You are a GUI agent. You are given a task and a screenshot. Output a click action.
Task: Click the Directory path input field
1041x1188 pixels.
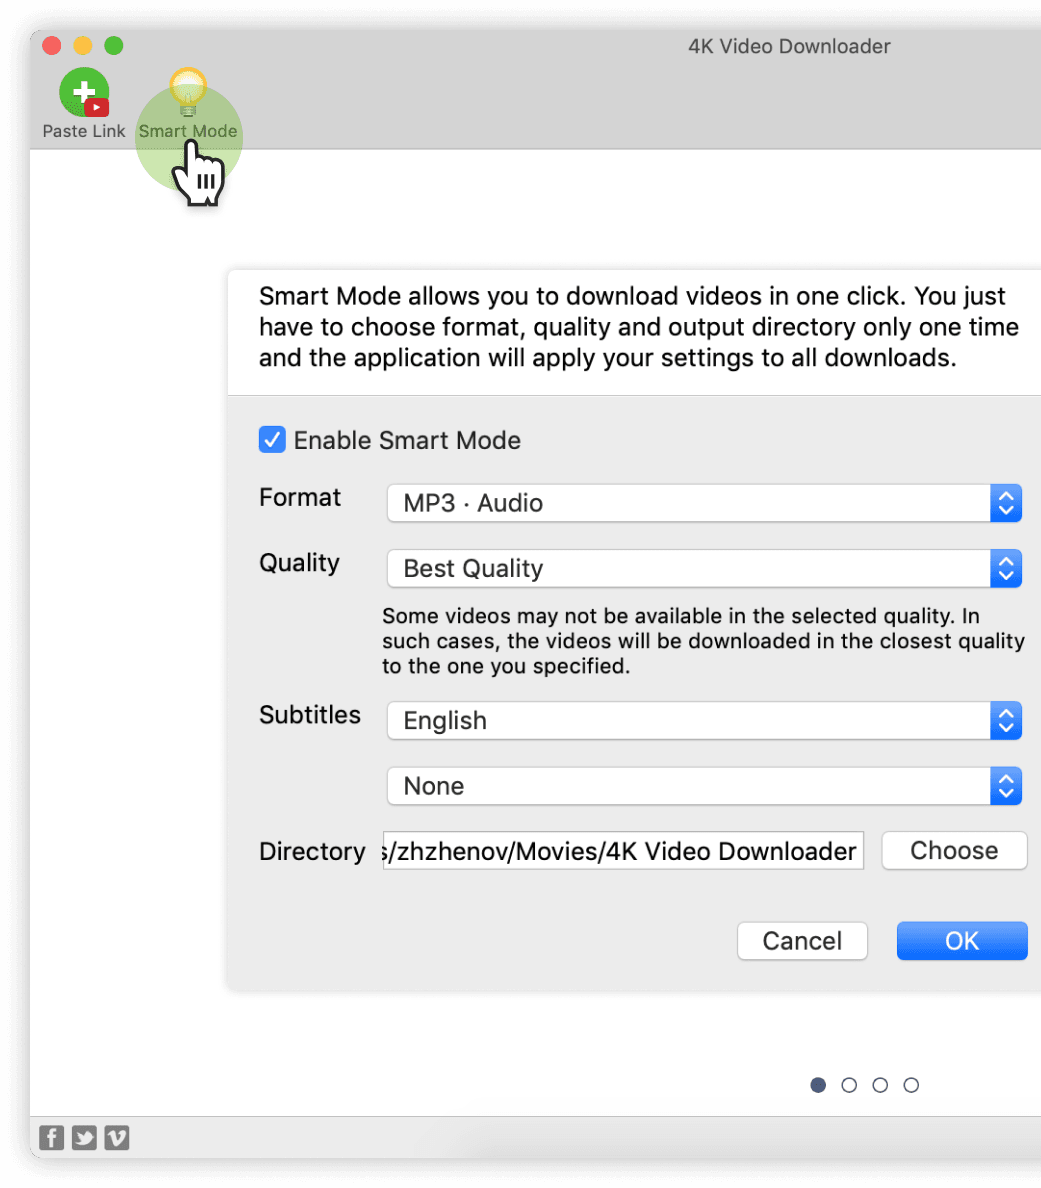[624, 851]
